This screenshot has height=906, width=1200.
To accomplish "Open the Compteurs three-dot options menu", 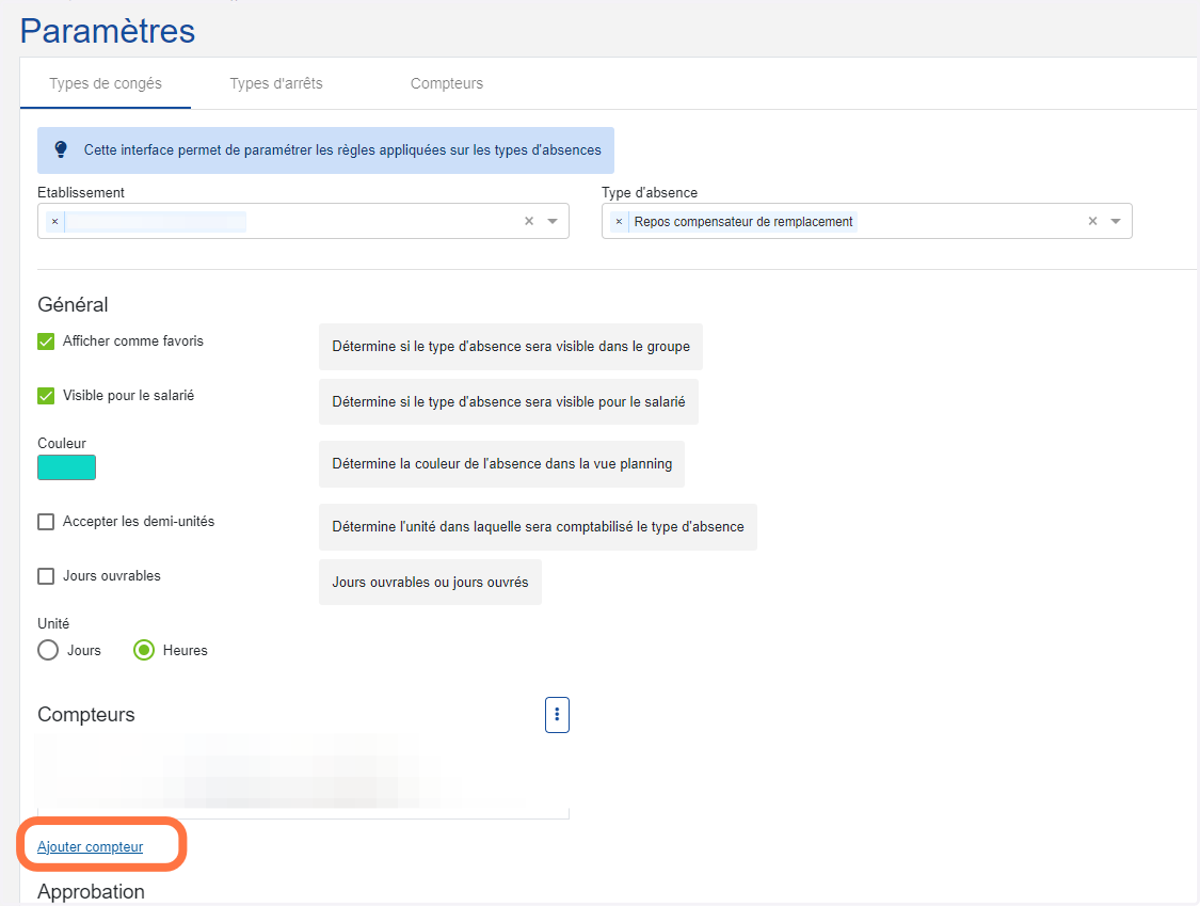I will [x=557, y=715].
